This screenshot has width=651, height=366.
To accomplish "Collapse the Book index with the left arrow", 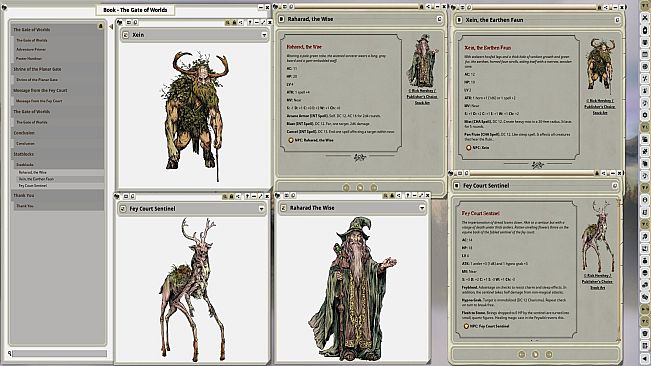I will (111, 27).
